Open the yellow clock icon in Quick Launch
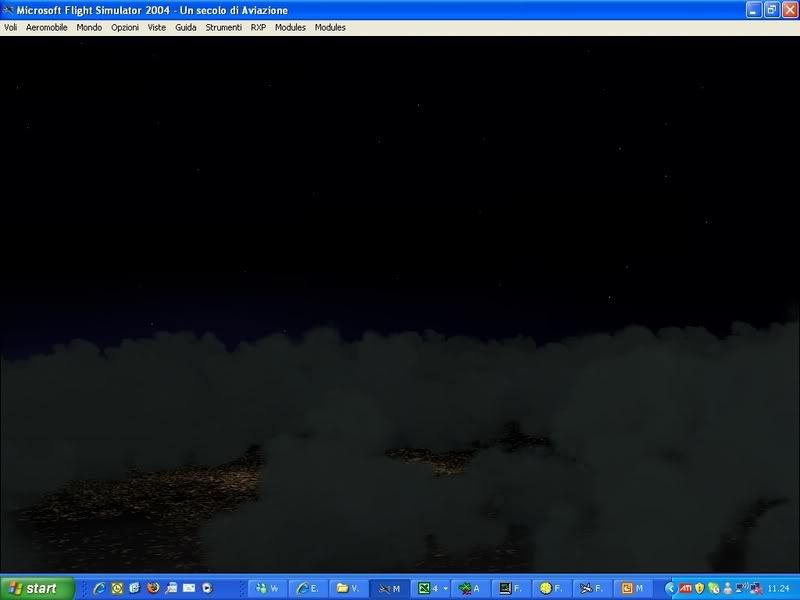Image resolution: width=800 pixels, height=600 pixels. coord(117,588)
